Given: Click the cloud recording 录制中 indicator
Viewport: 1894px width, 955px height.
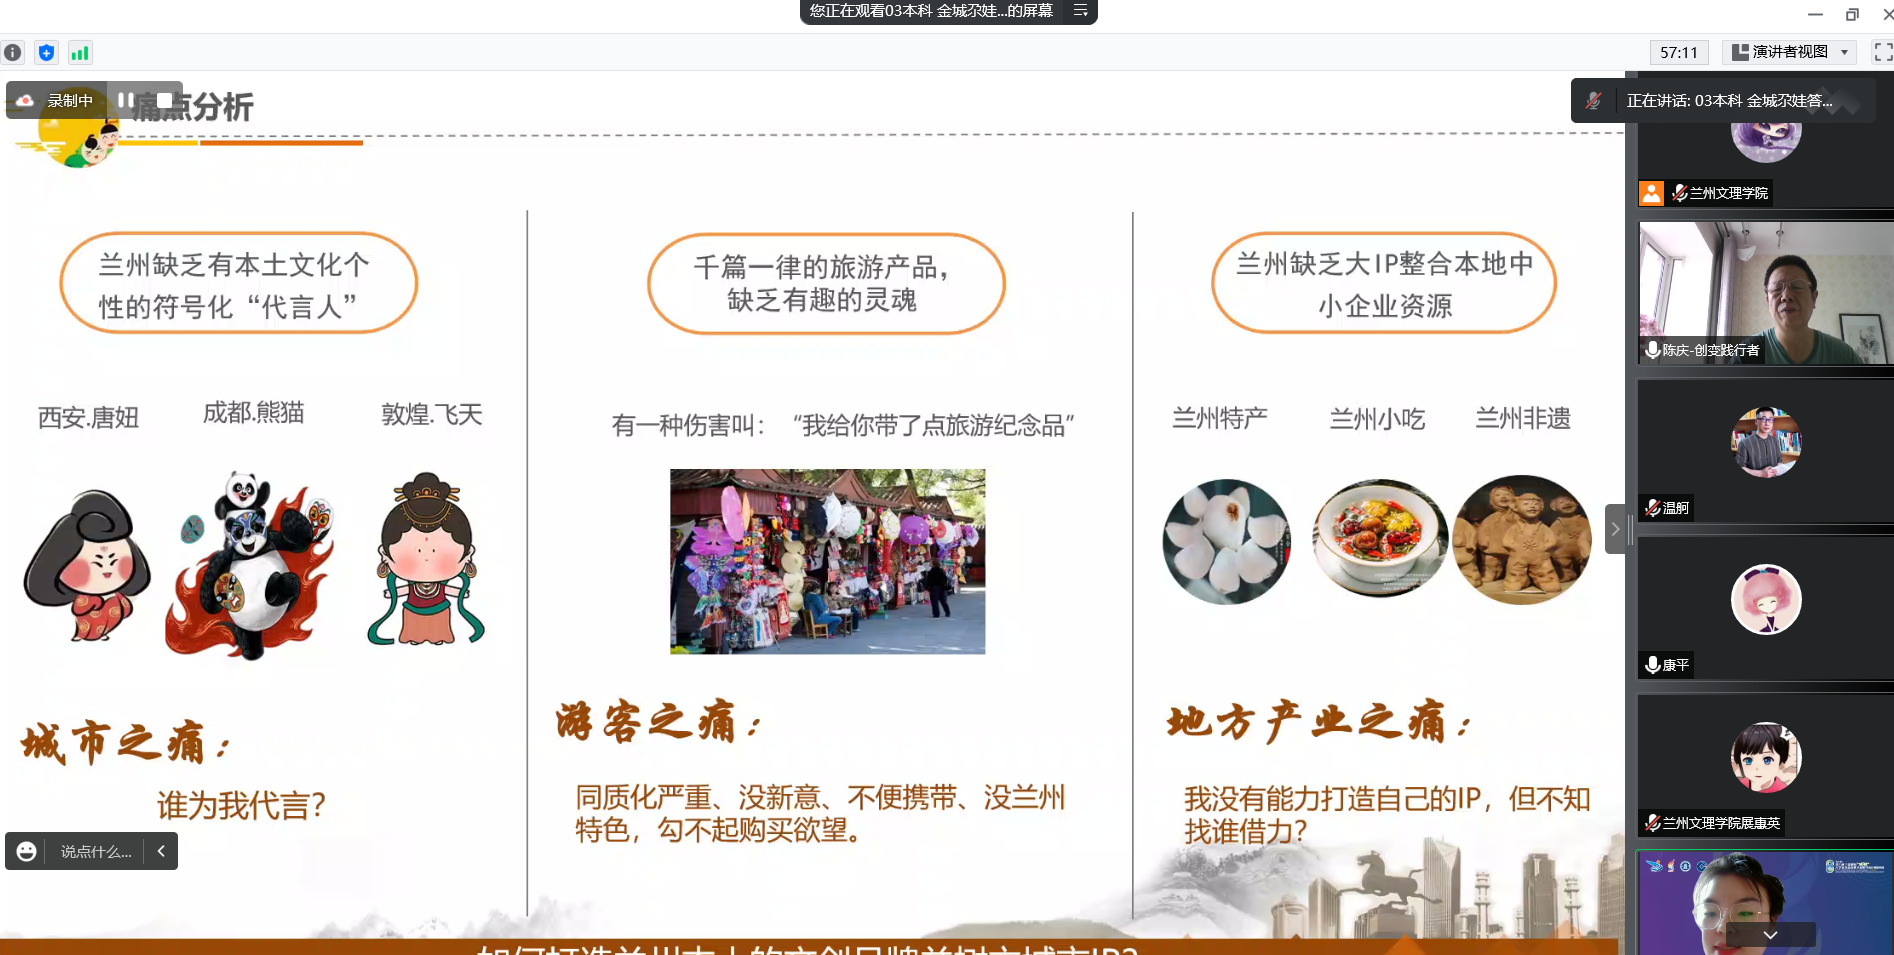Looking at the screenshot, I should point(58,100).
